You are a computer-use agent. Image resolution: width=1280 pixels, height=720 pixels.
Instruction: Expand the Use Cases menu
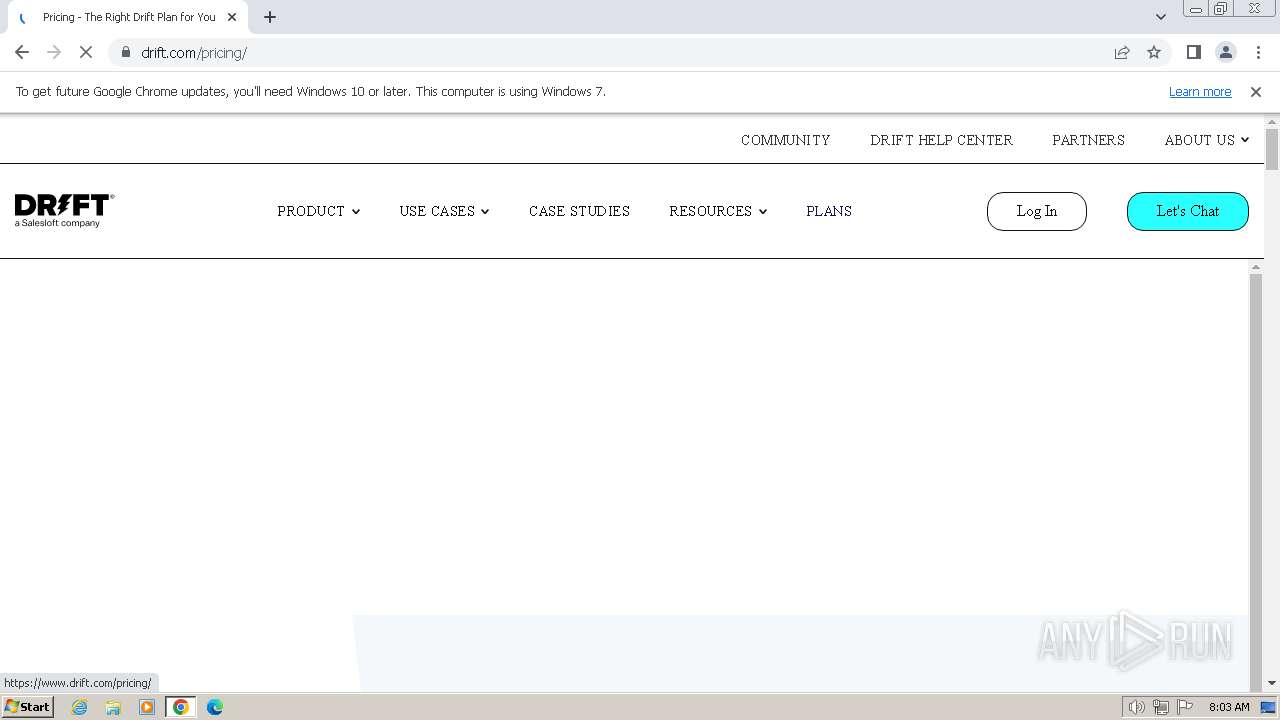(x=444, y=211)
